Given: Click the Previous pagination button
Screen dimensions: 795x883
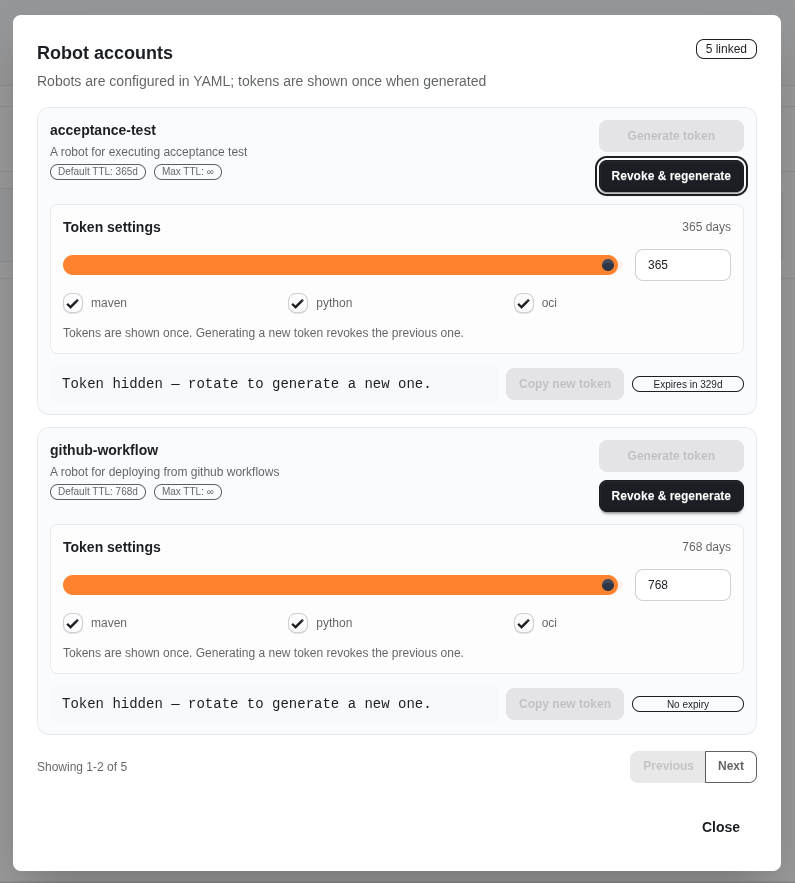Looking at the screenshot, I should coord(667,766).
